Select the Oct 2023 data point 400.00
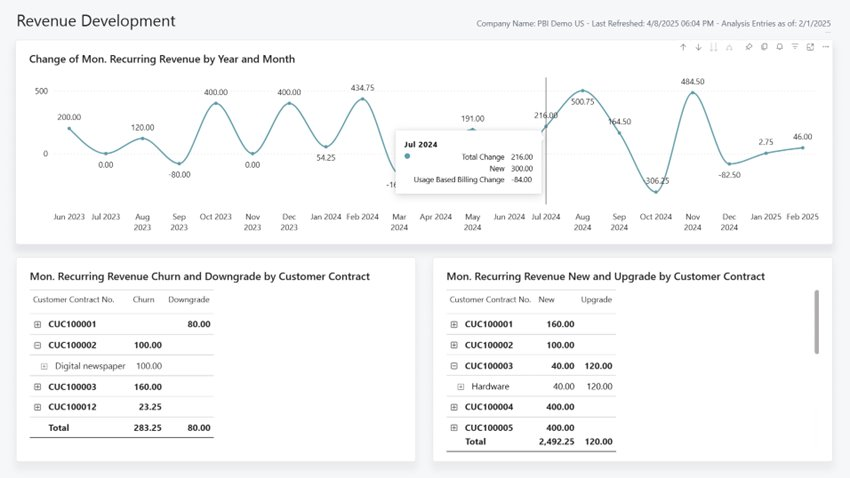850x478 pixels. (216, 103)
